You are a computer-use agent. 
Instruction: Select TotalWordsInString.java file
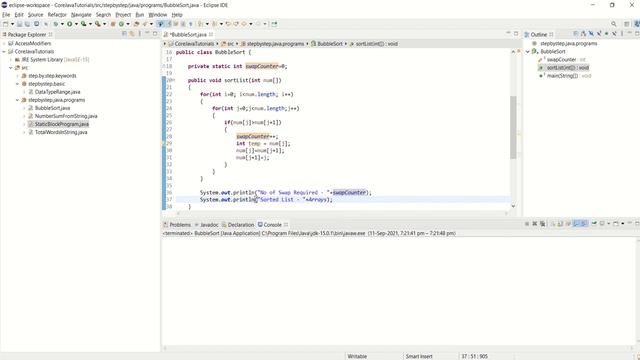[x=61, y=132]
